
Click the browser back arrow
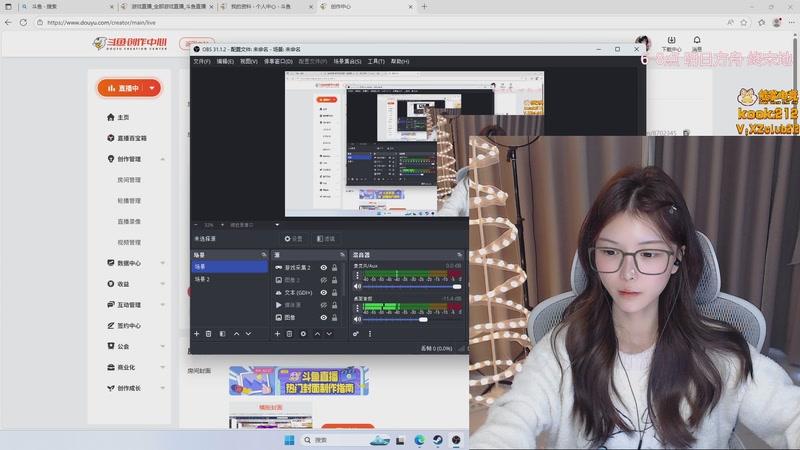(x=8, y=22)
